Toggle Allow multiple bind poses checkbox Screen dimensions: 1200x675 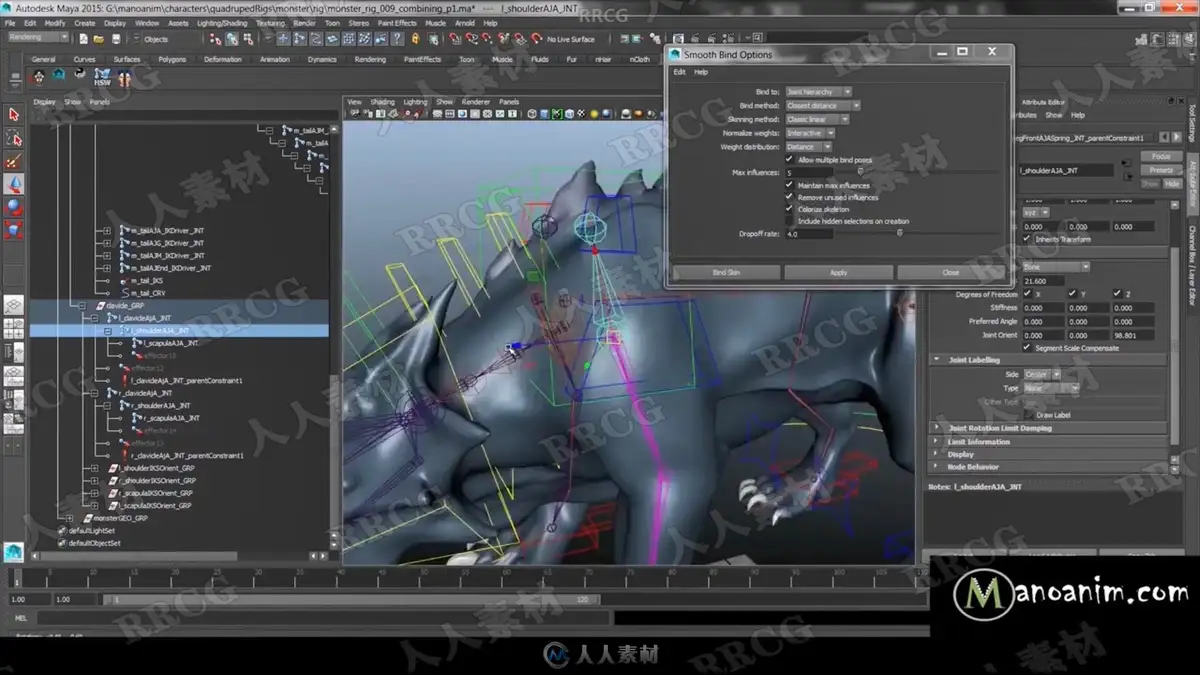789,160
